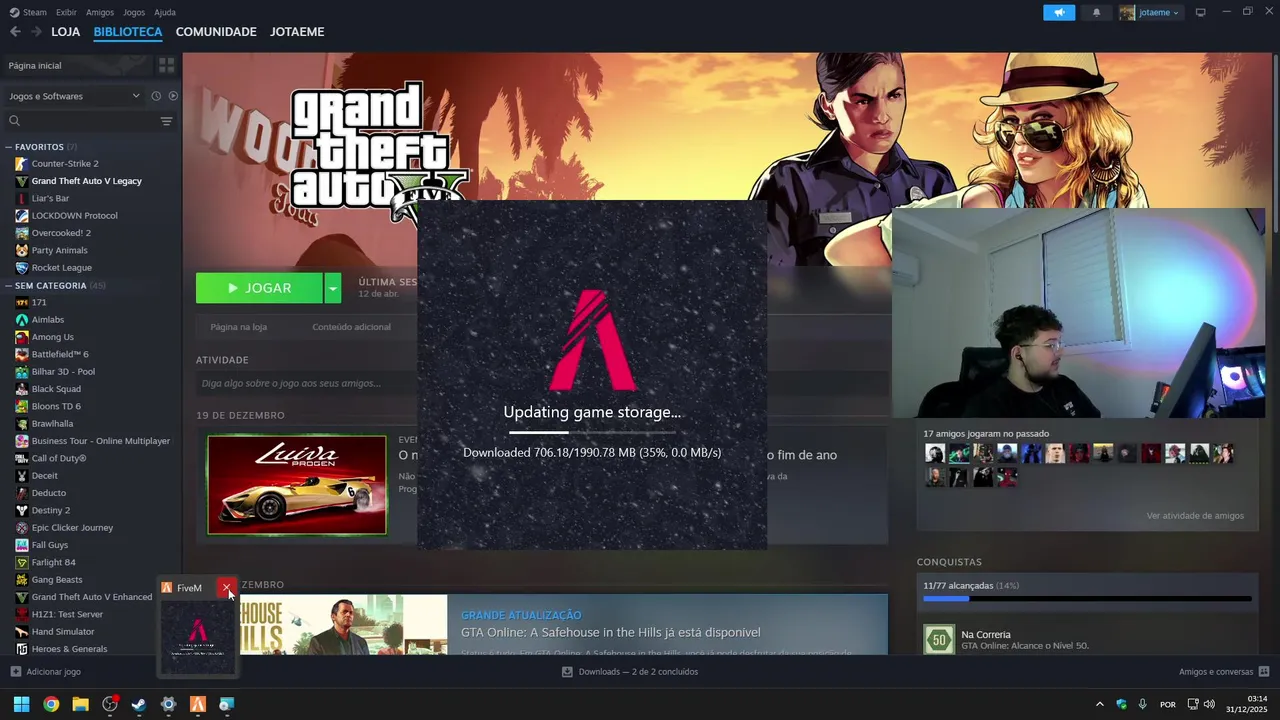Open the JOGAR button dropdown arrow

(x=333, y=288)
